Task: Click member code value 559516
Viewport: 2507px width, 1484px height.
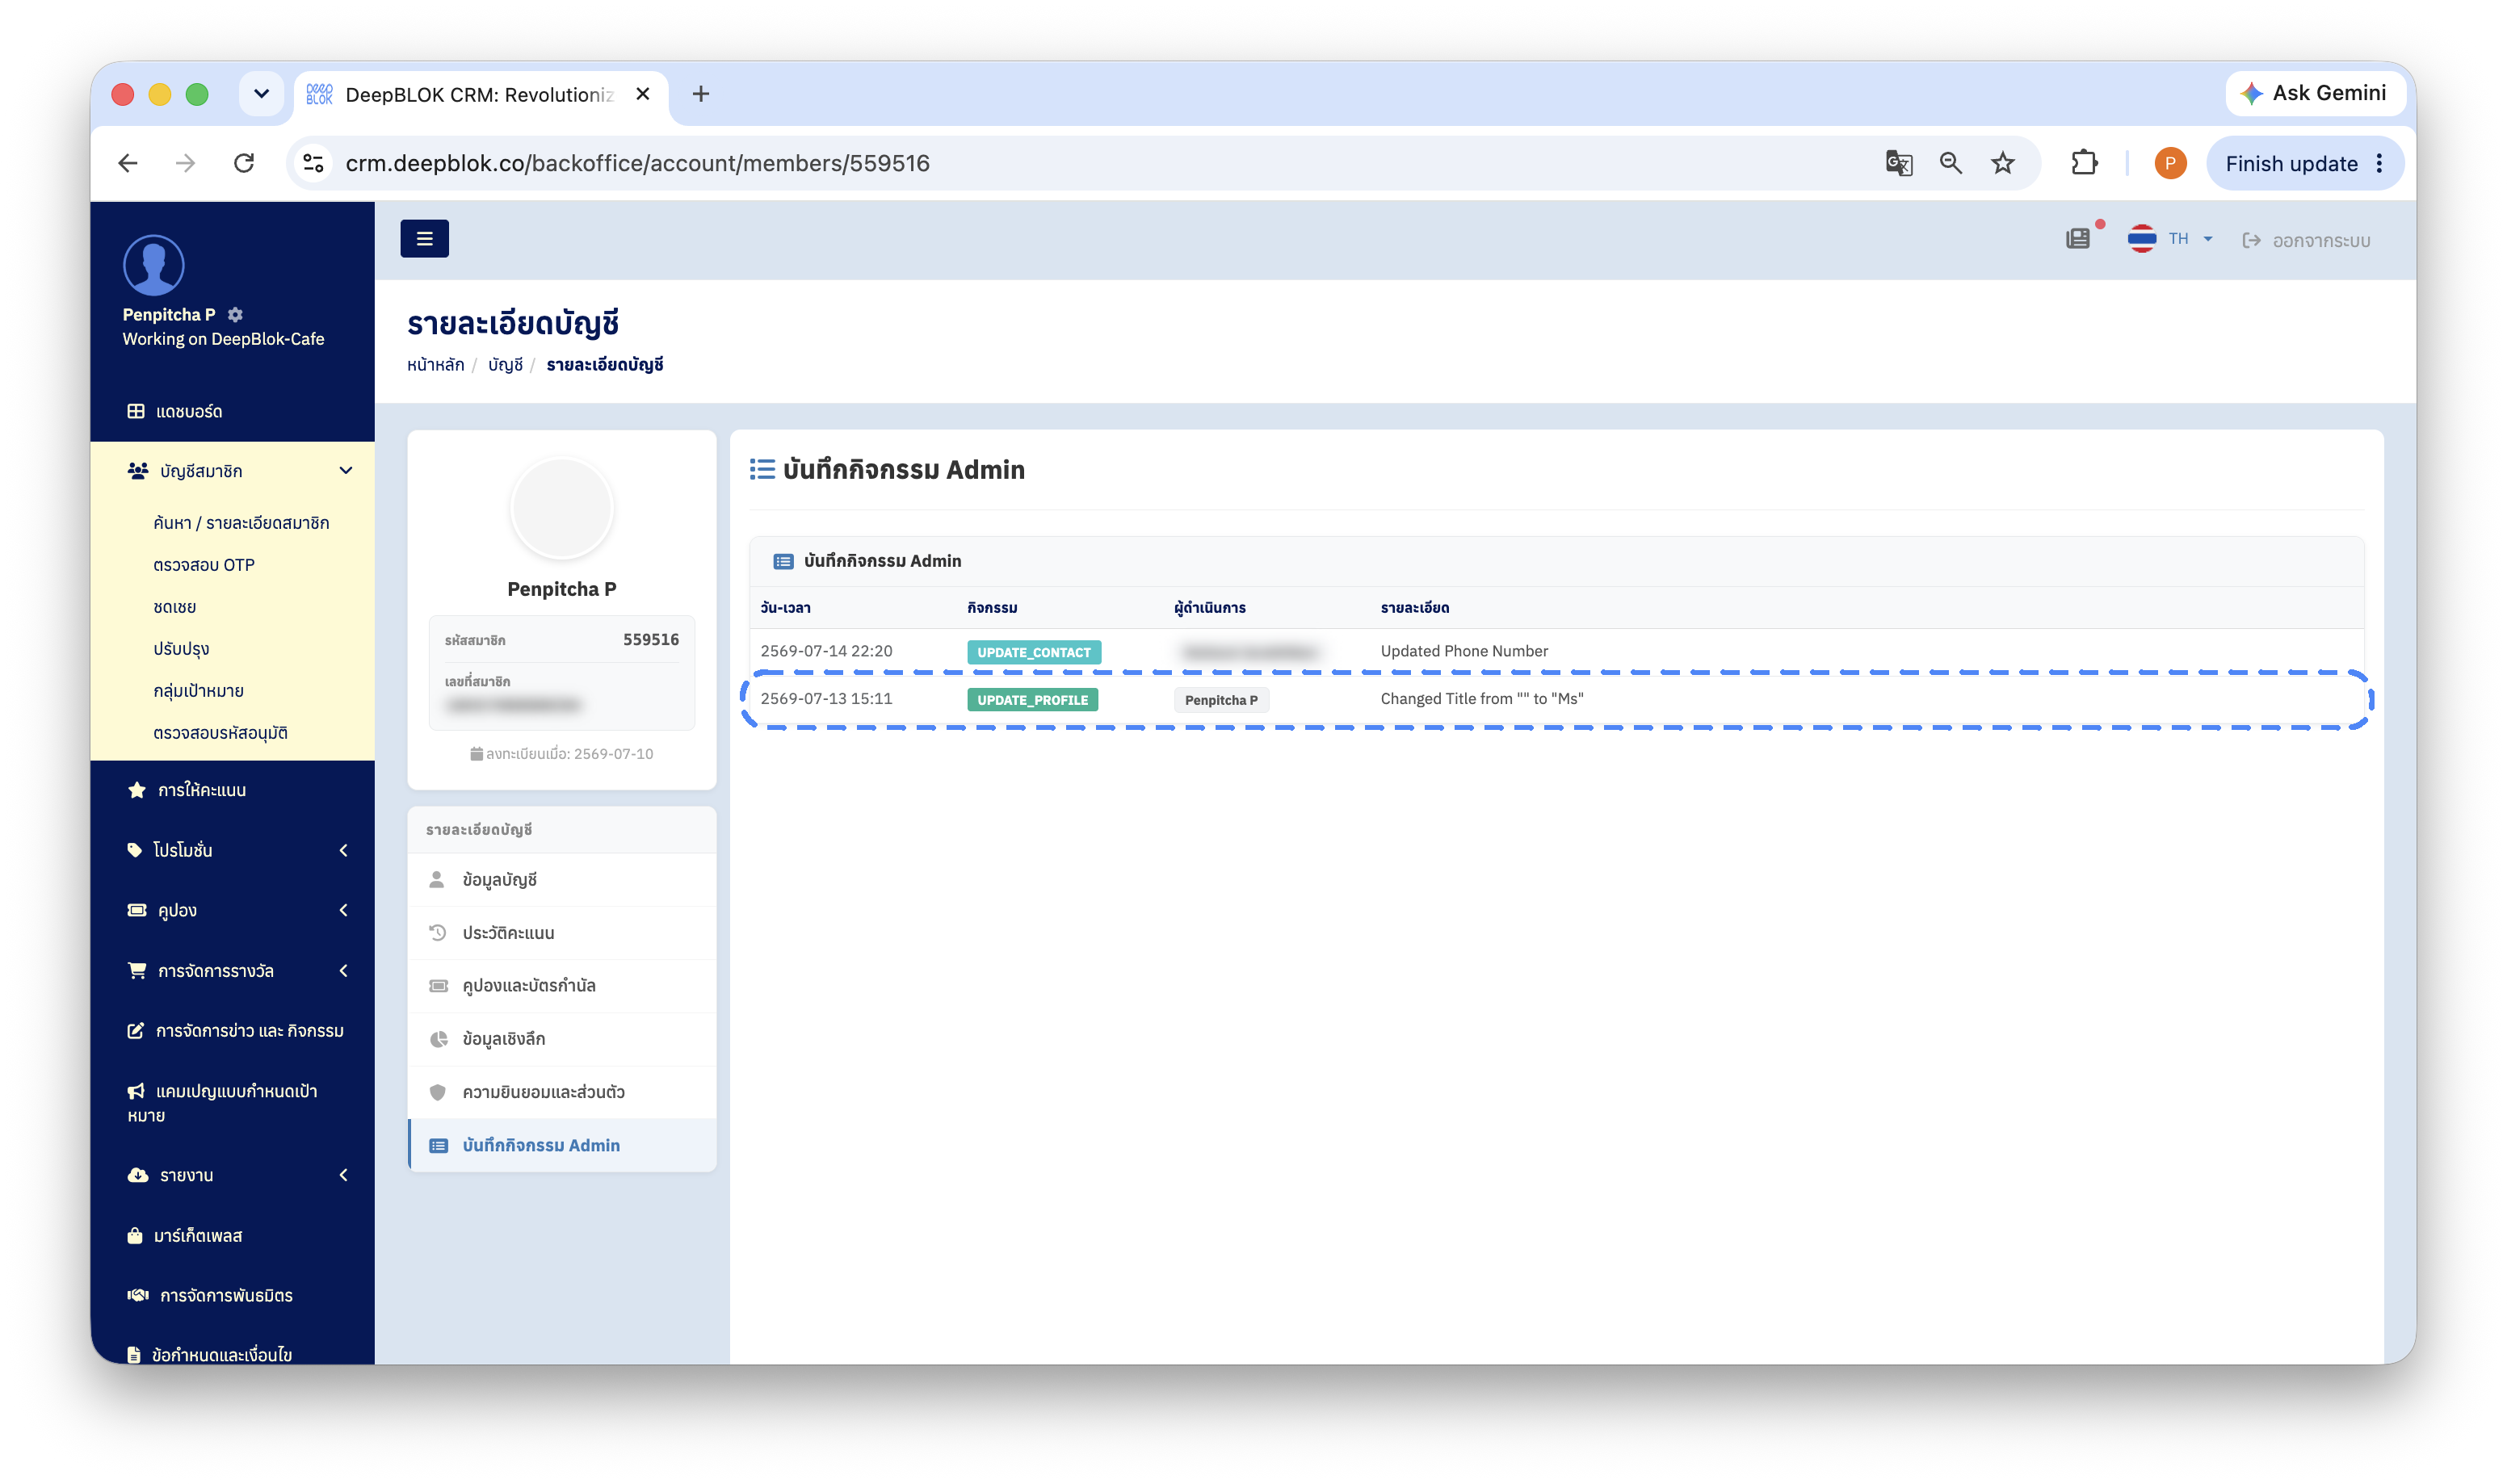Action: tap(650, 640)
